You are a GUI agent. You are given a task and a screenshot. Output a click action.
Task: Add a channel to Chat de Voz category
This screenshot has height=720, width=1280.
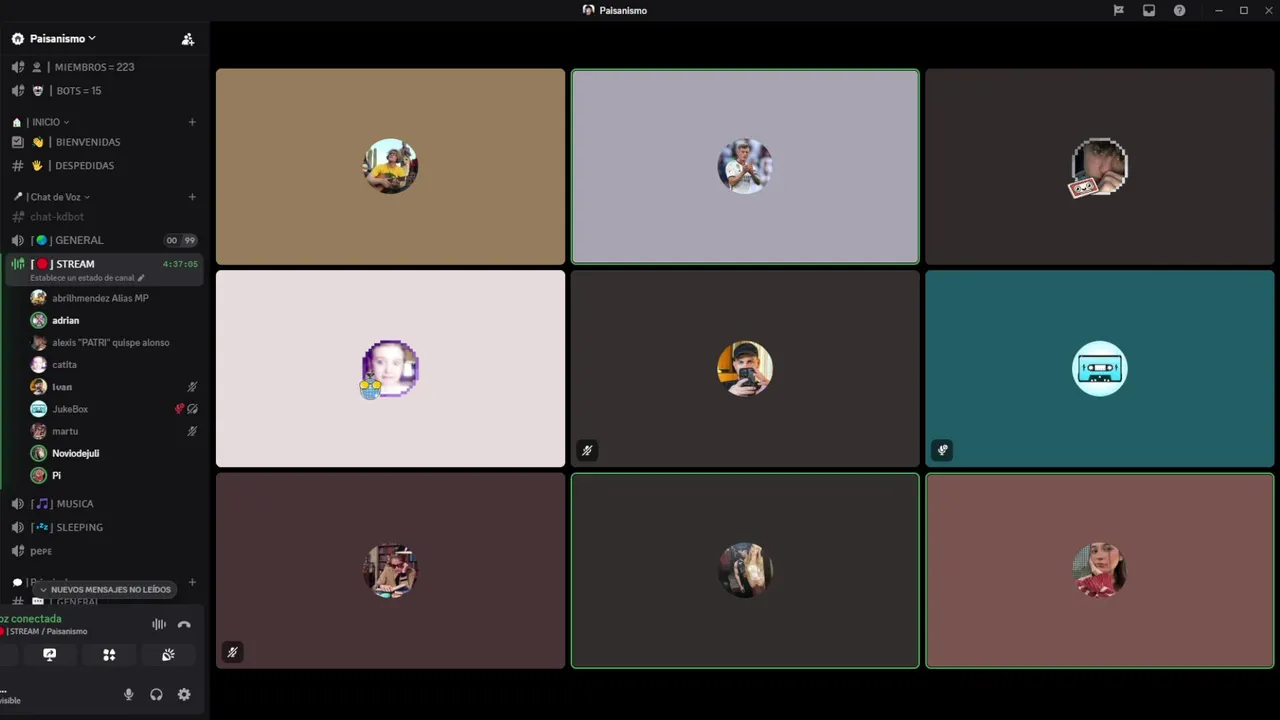(x=192, y=197)
